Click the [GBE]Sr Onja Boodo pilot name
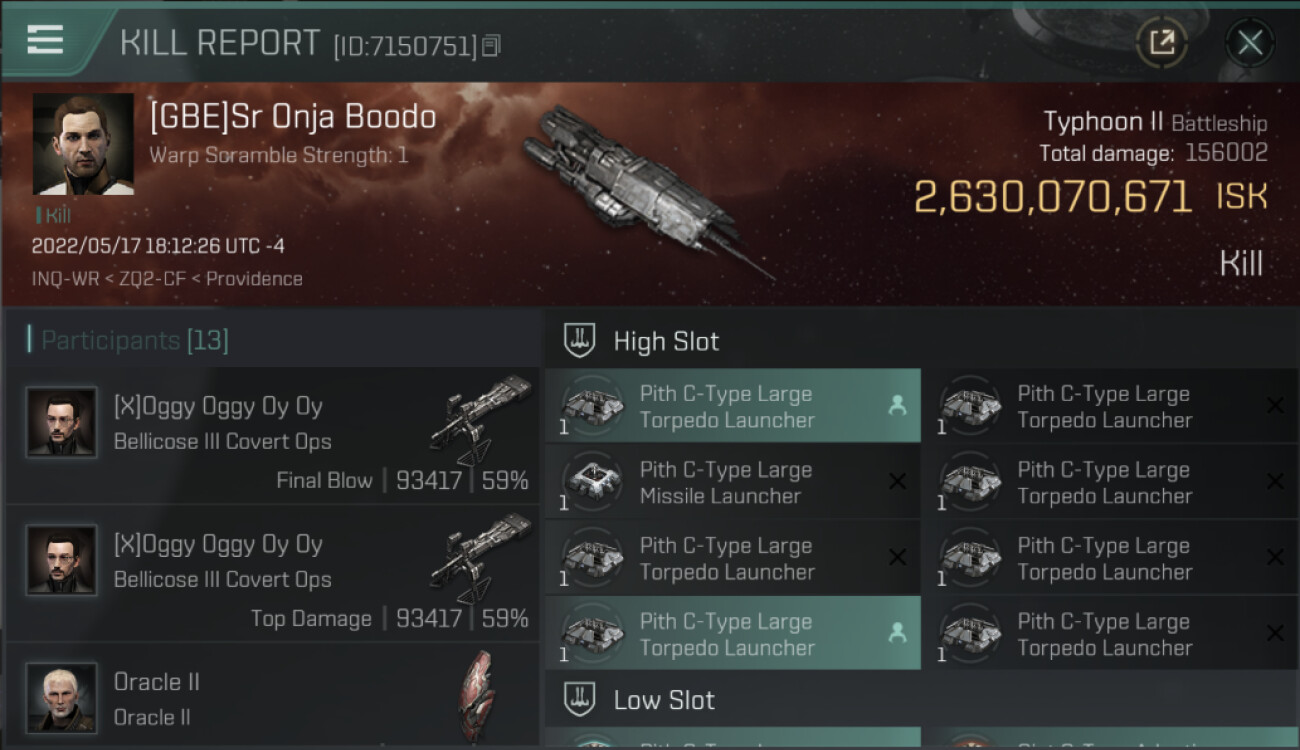Viewport: 1300px width, 750px height. (x=292, y=117)
